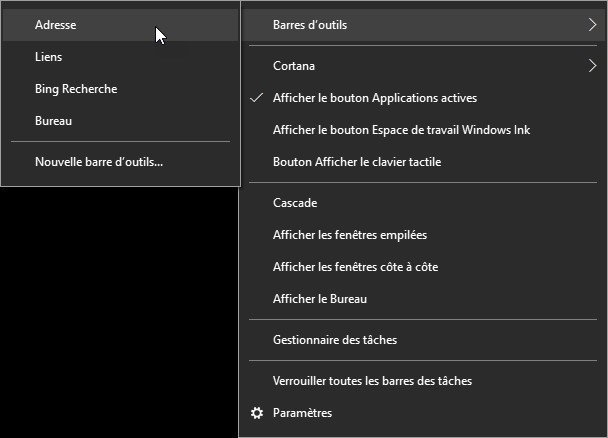Toggle Afficher le bouton Applications actives

[374, 98]
